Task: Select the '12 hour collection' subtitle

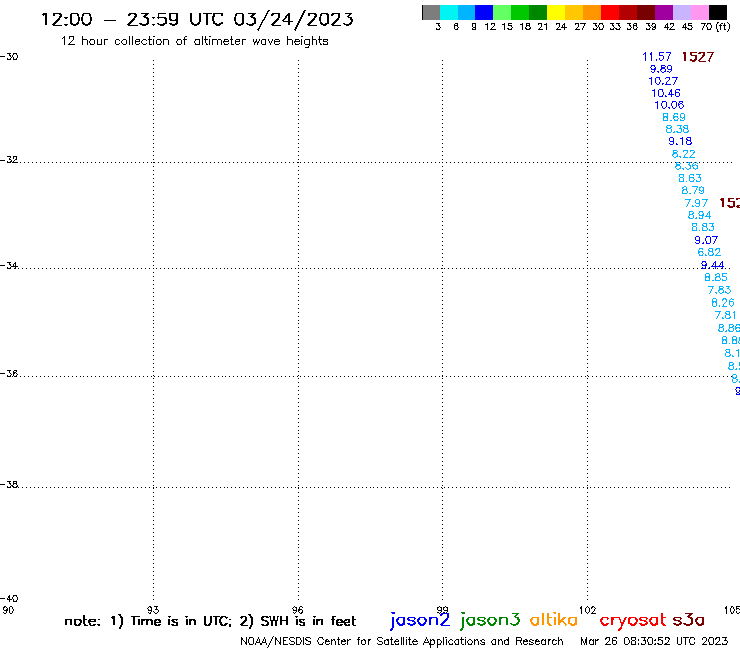Action: pos(194,41)
